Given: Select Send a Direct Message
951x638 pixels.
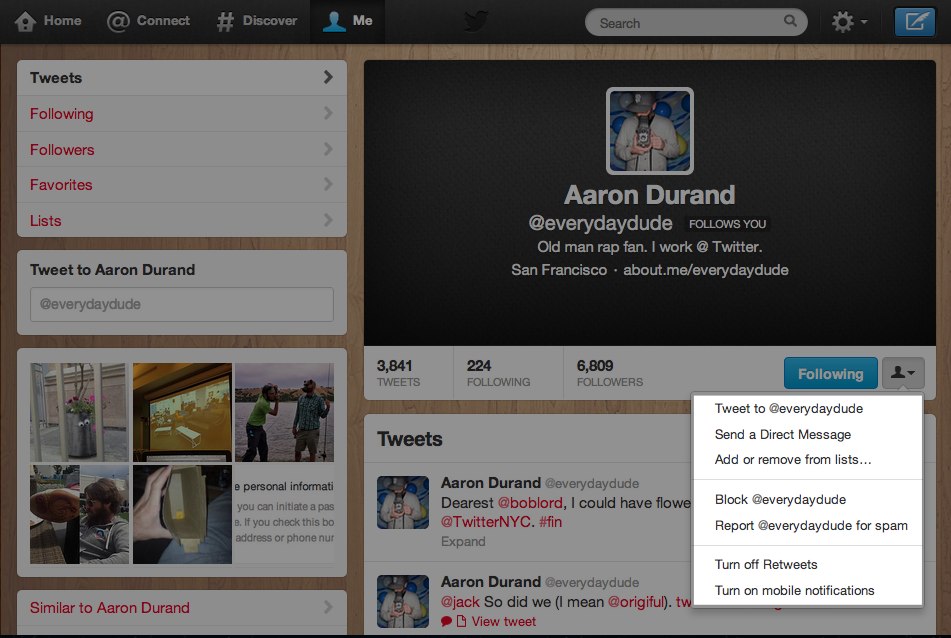Looking at the screenshot, I should tap(783, 434).
